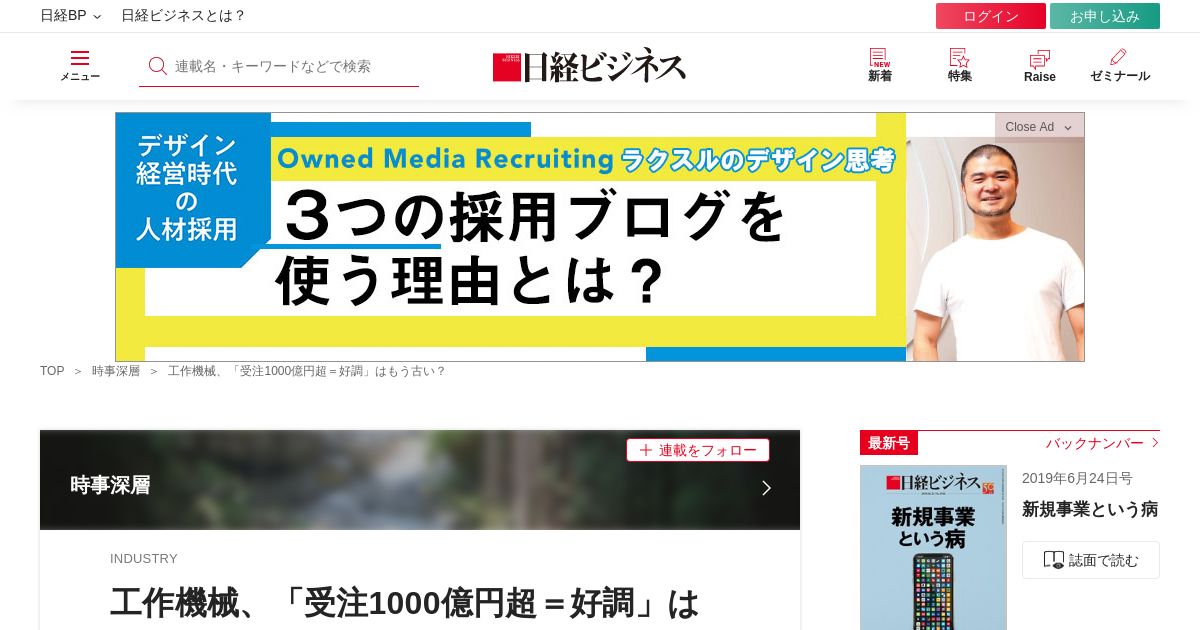Click the 日経ビジネス logo
The height and width of the screenshot is (630, 1200).
(589, 66)
